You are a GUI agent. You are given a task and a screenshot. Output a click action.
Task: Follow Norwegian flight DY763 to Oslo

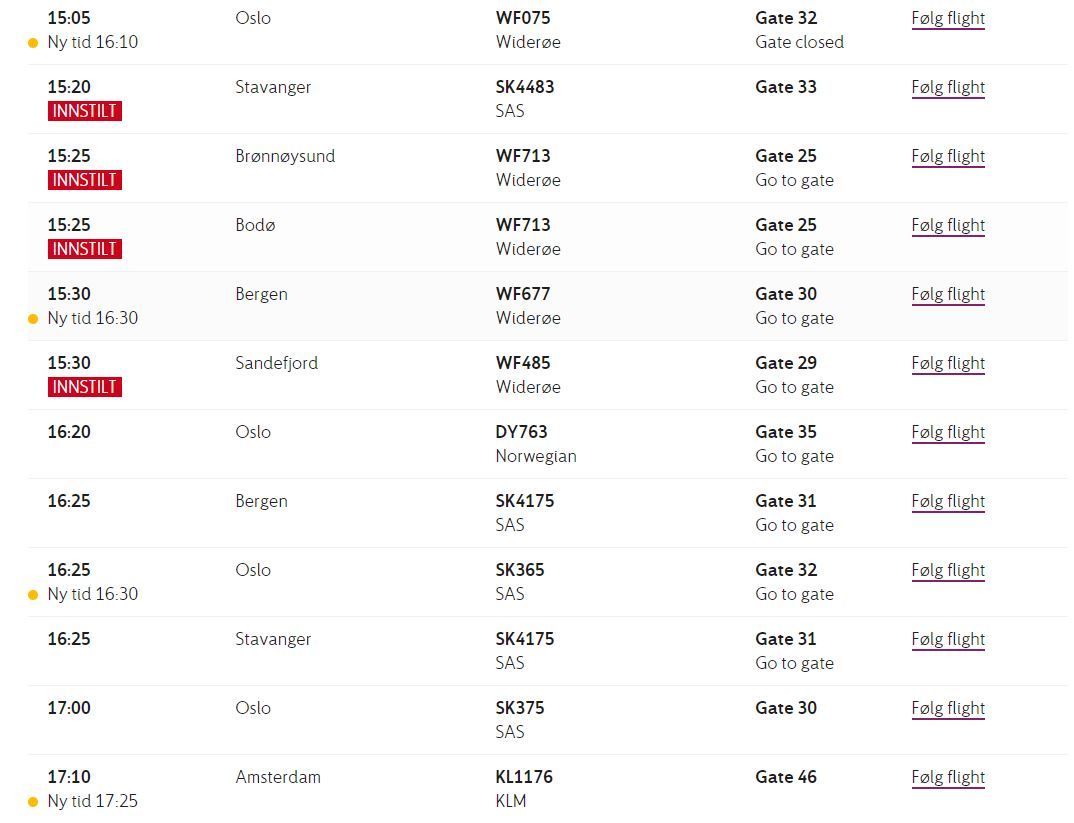[948, 433]
